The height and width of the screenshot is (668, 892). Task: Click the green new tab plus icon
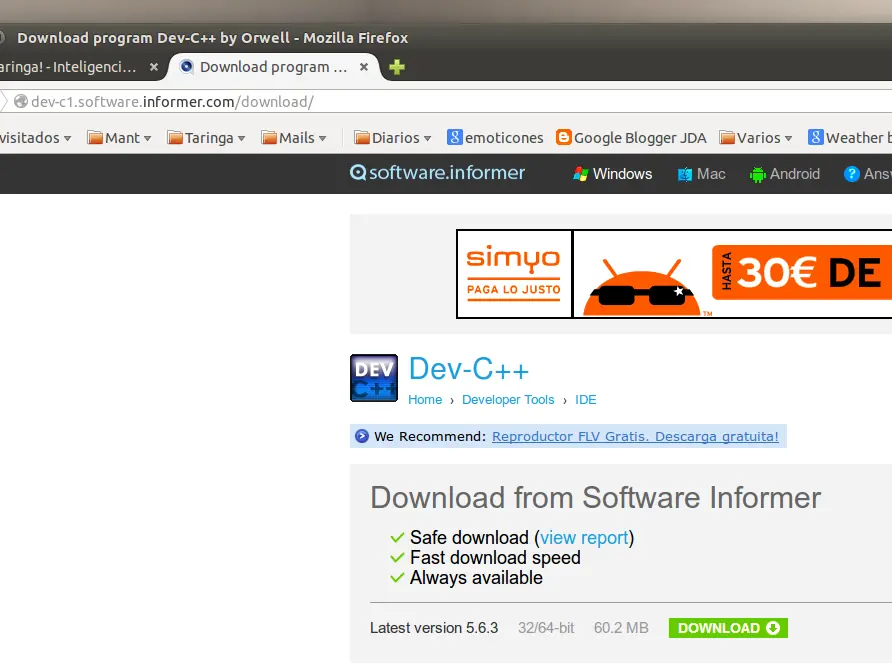(x=397, y=67)
